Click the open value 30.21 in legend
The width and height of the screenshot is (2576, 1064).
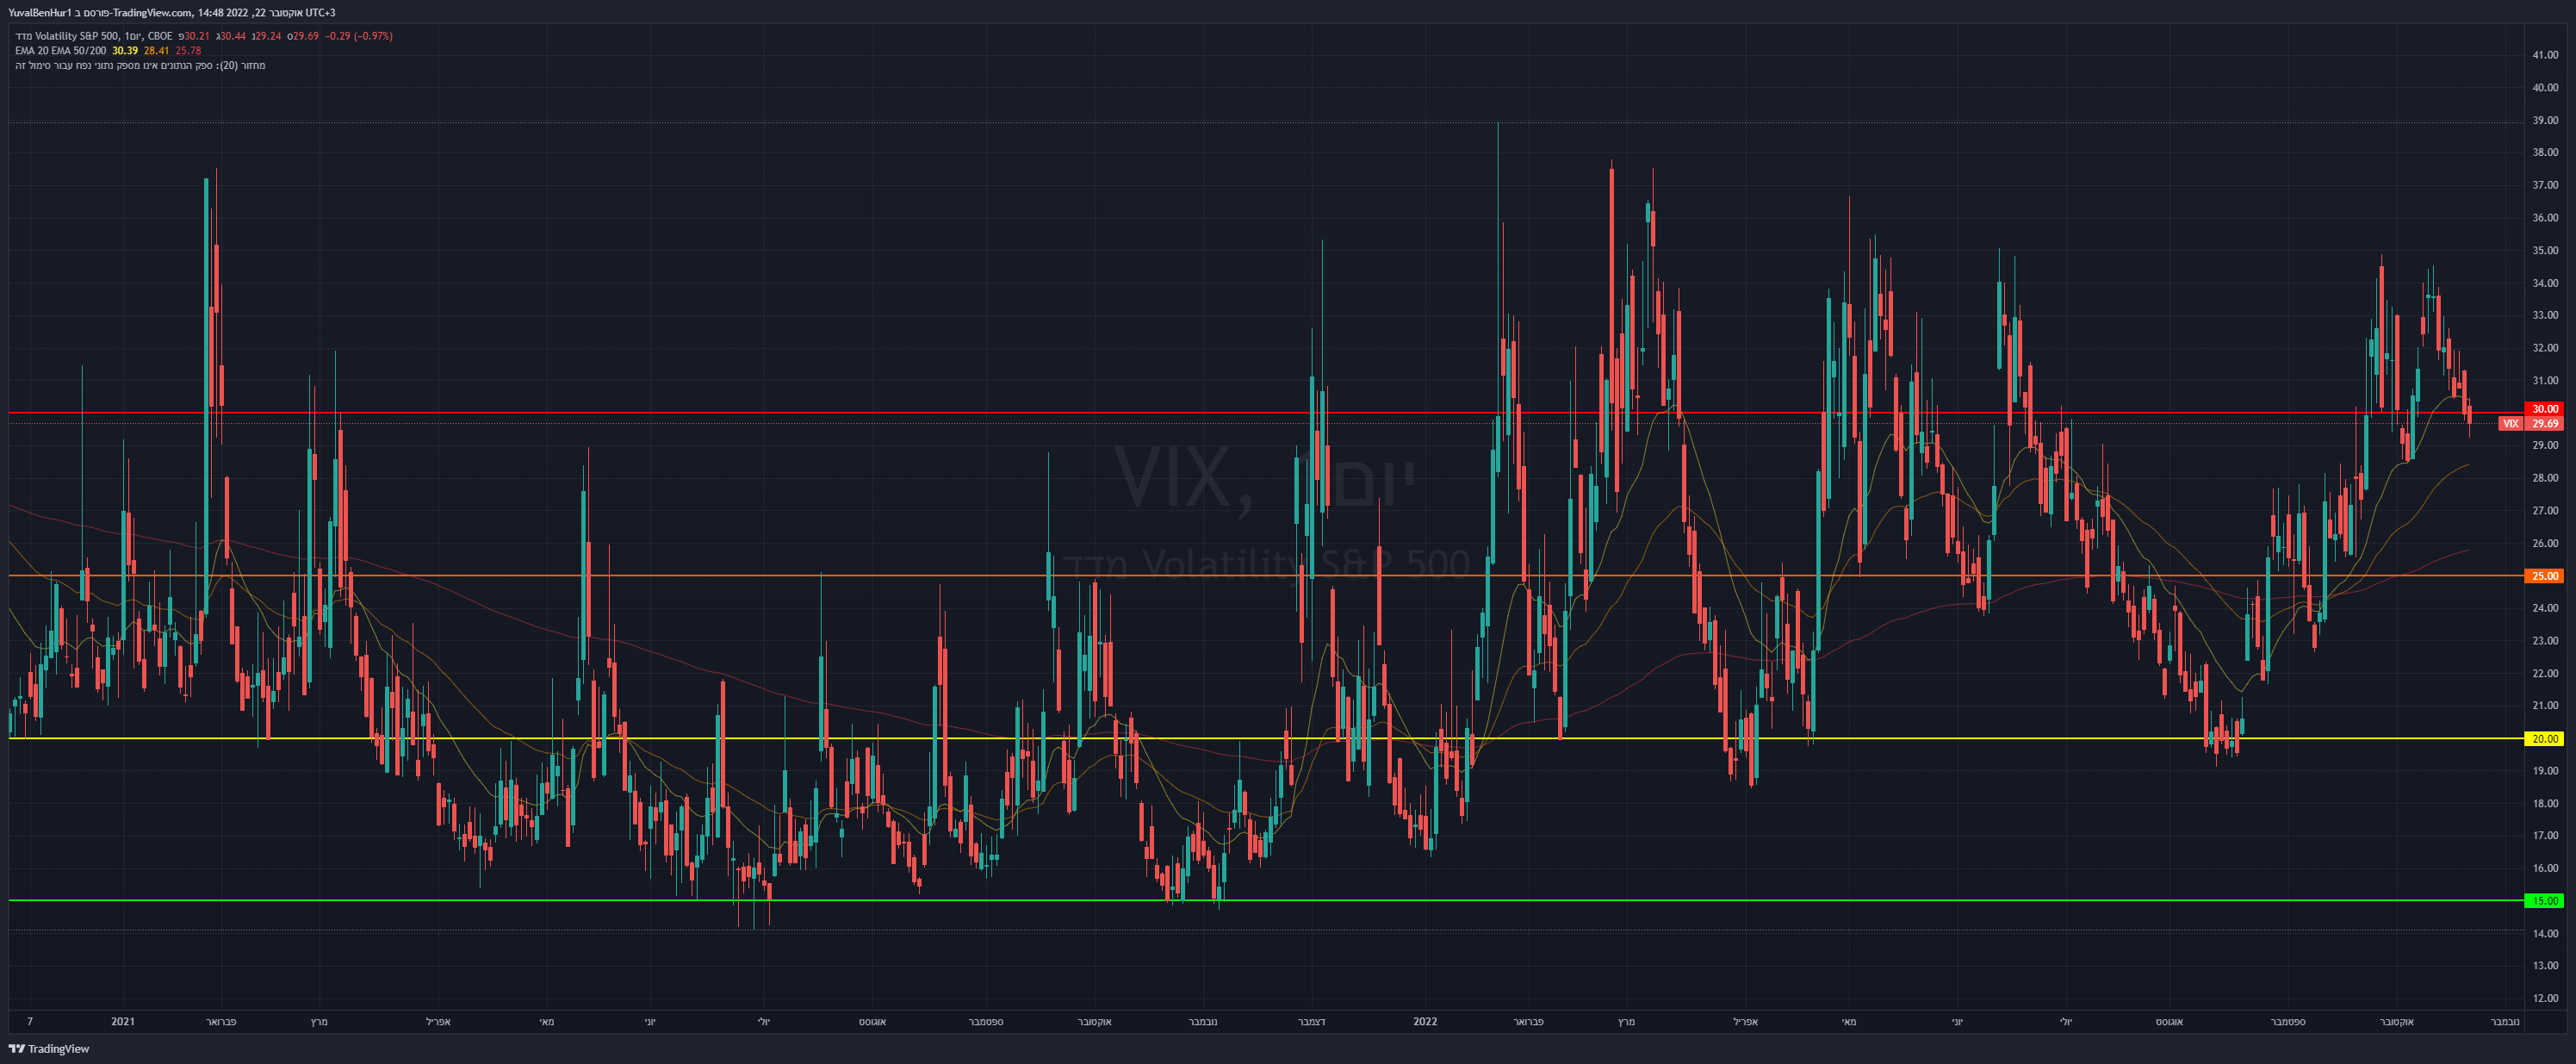[x=197, y=36]
